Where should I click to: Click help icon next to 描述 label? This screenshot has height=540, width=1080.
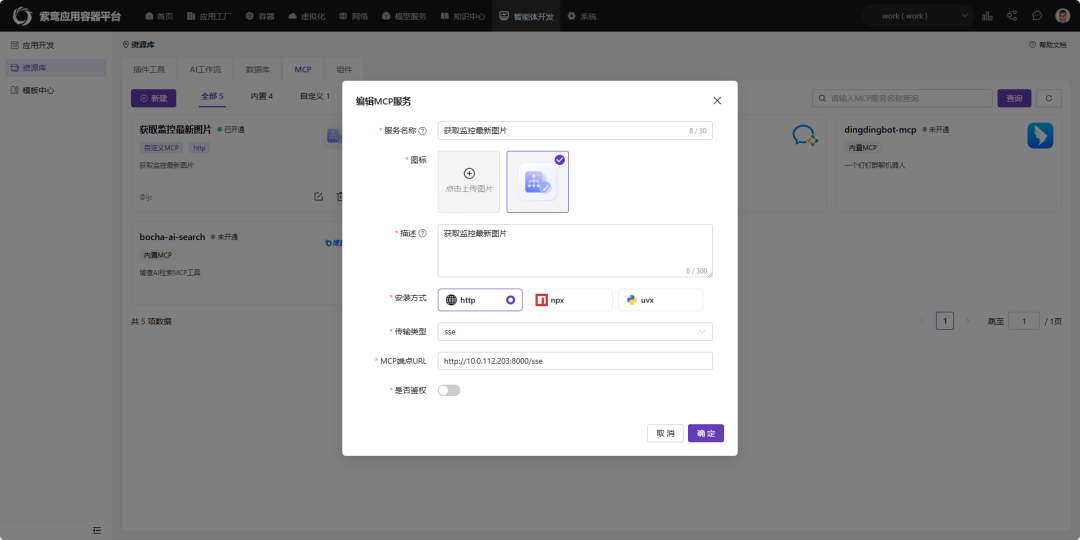(422, 234)
